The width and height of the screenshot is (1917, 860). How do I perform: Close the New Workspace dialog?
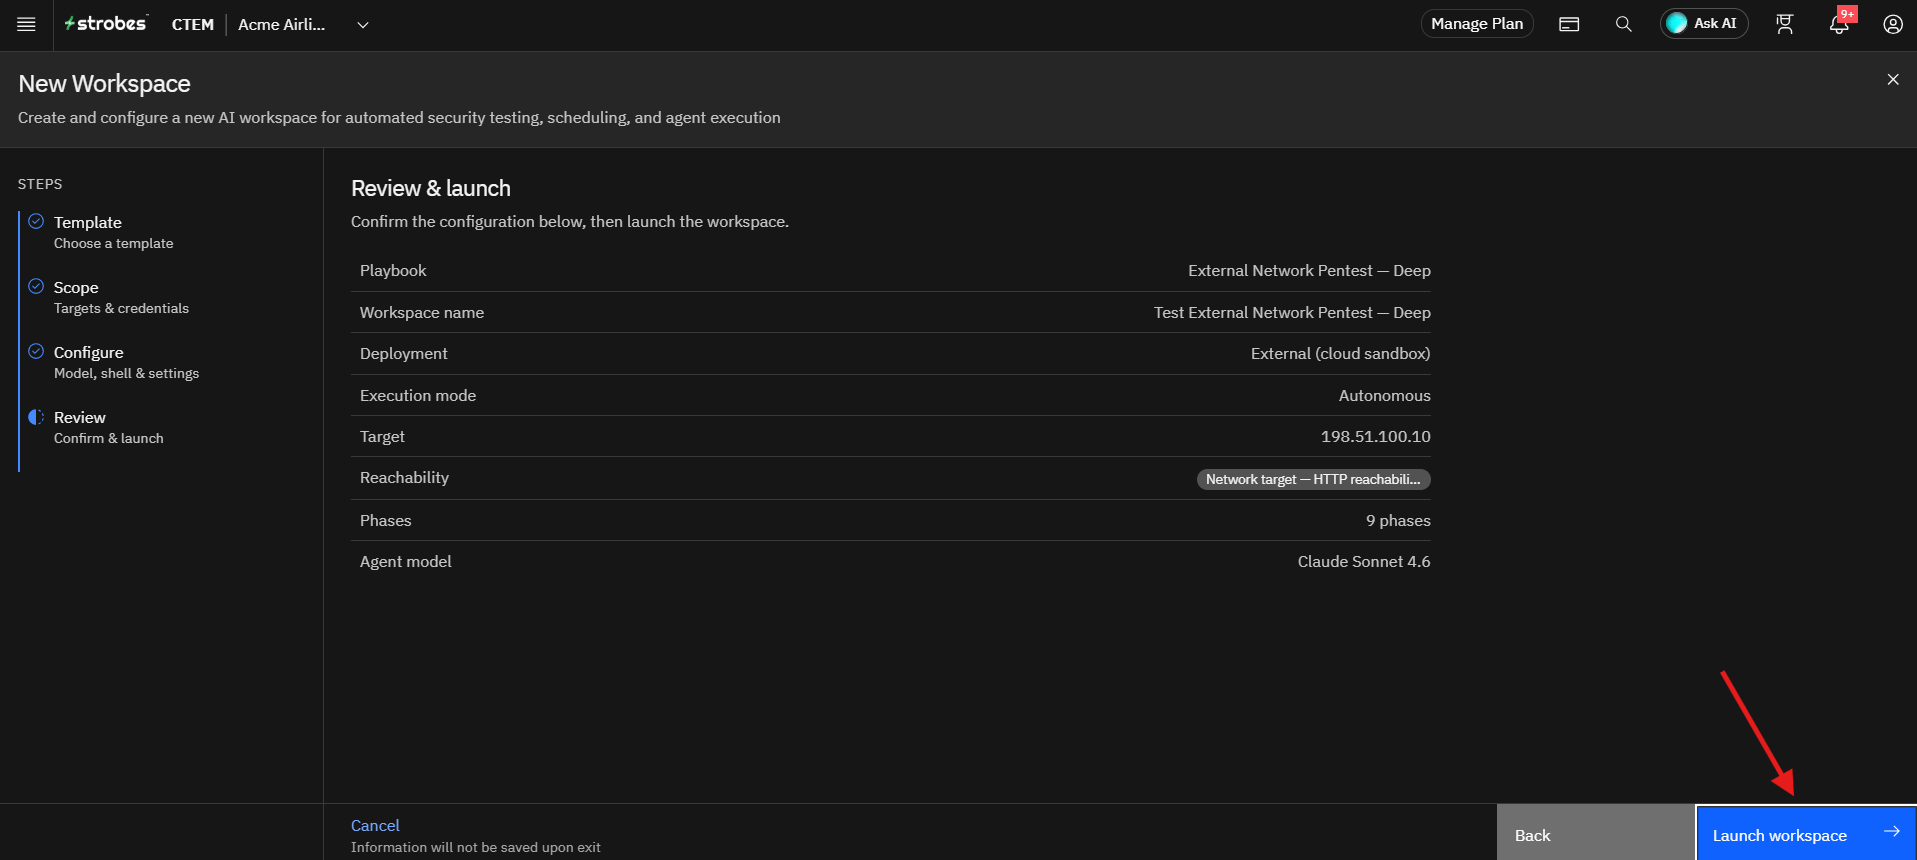pyautogui.click(x=1893, y=79)
